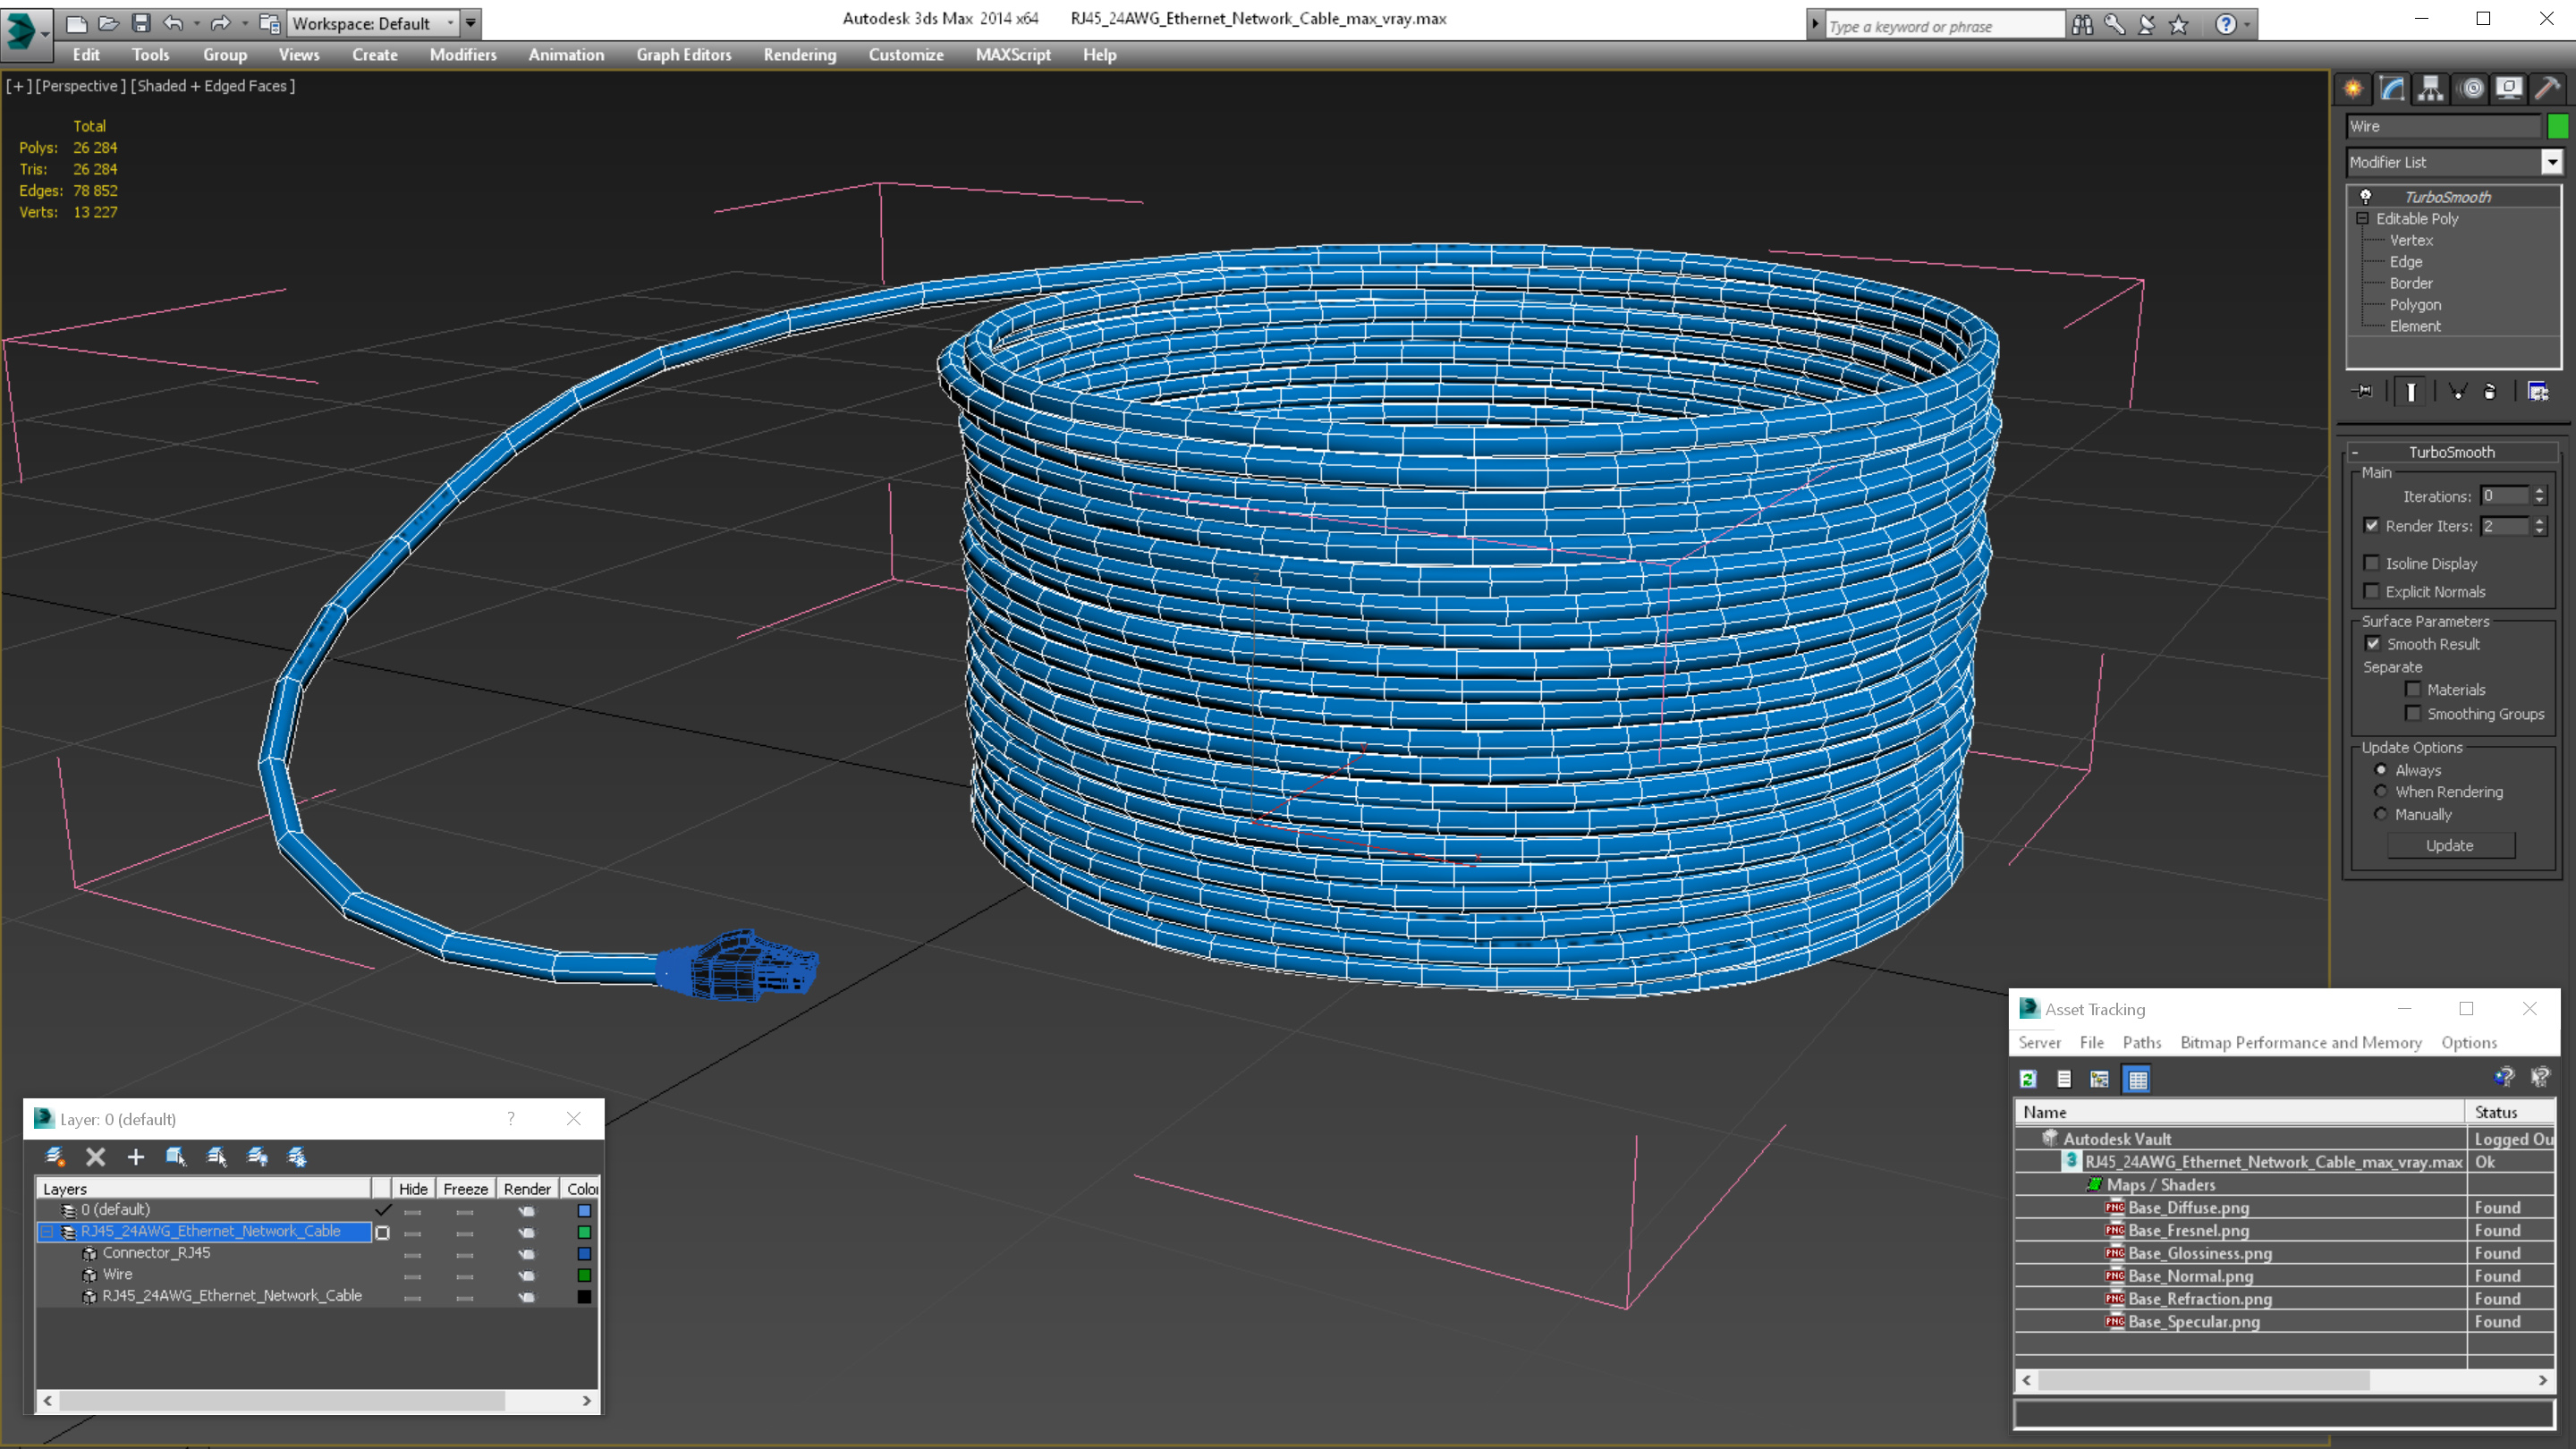This screenshot has height=1449, width=2576.
Task: Open the Rendering menu
Action: (x=799, y=55)
